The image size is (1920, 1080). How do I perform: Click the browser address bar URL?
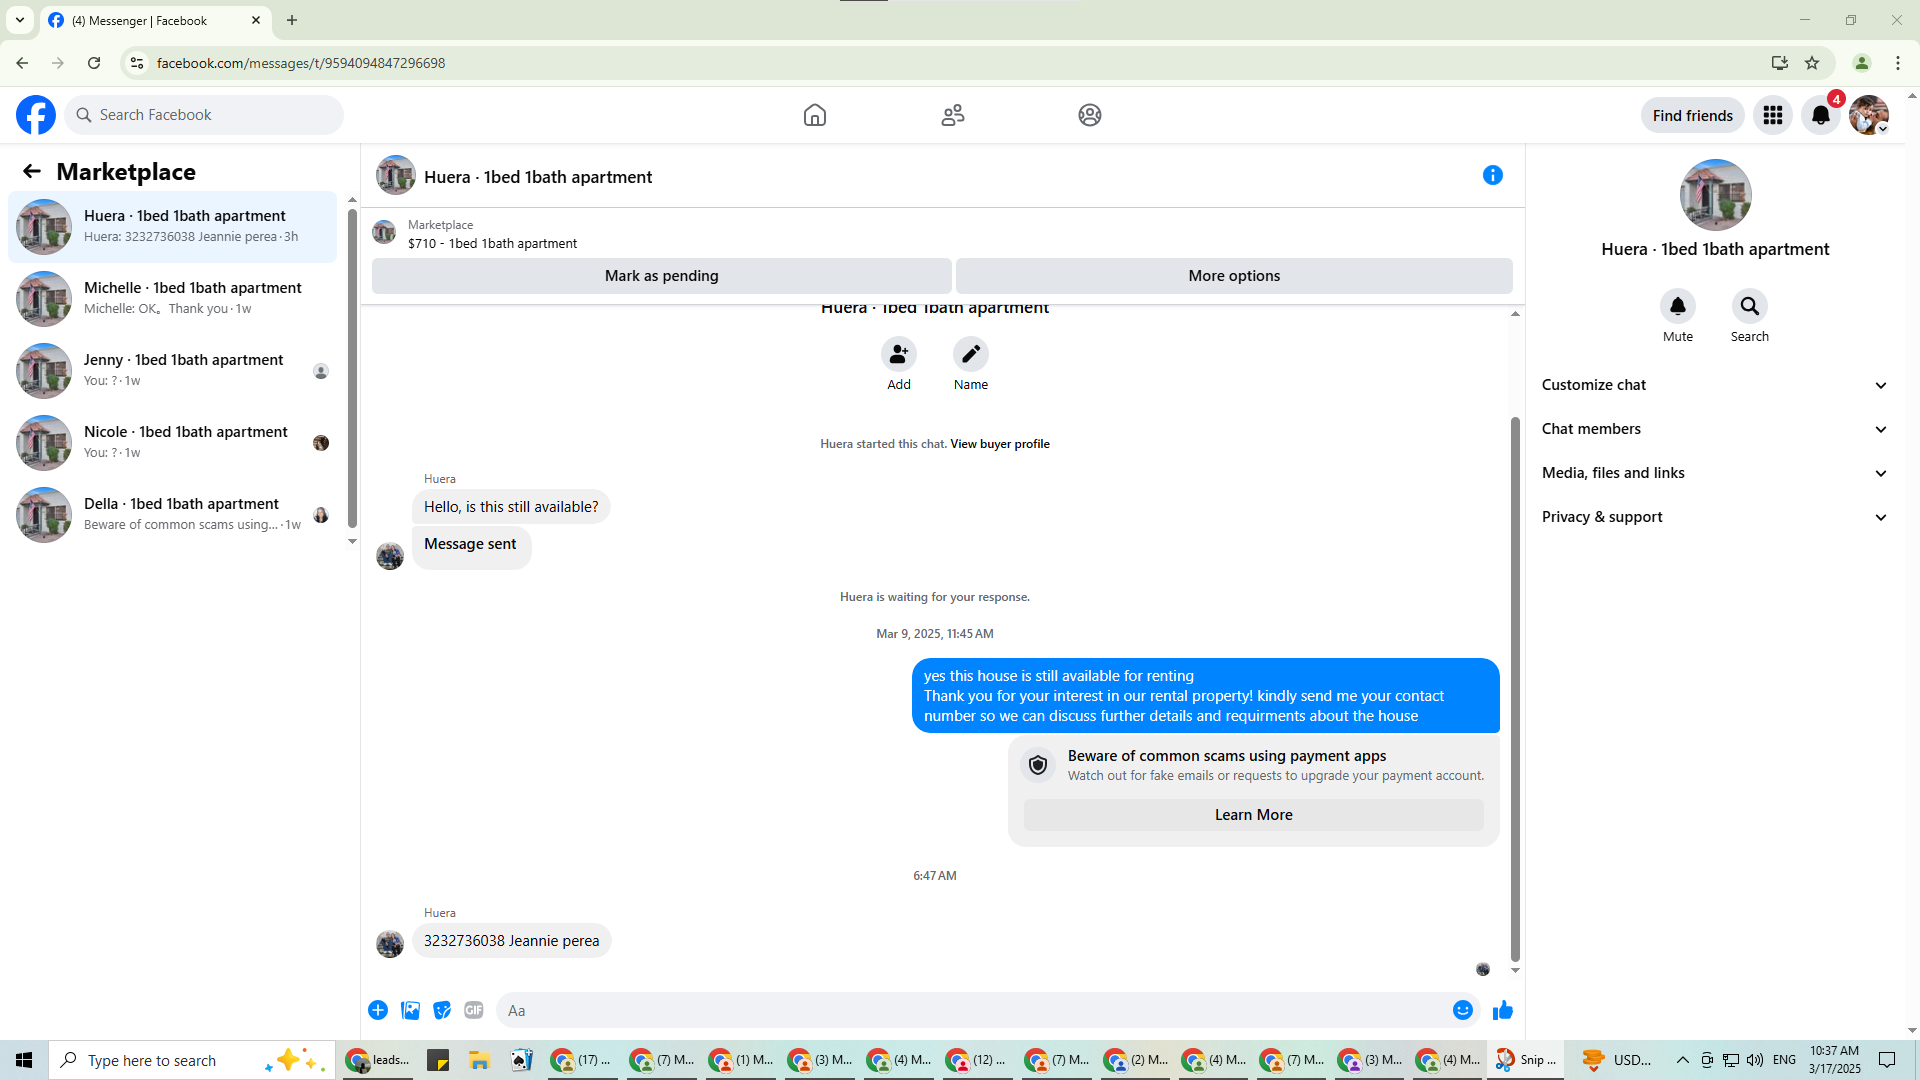301,63
